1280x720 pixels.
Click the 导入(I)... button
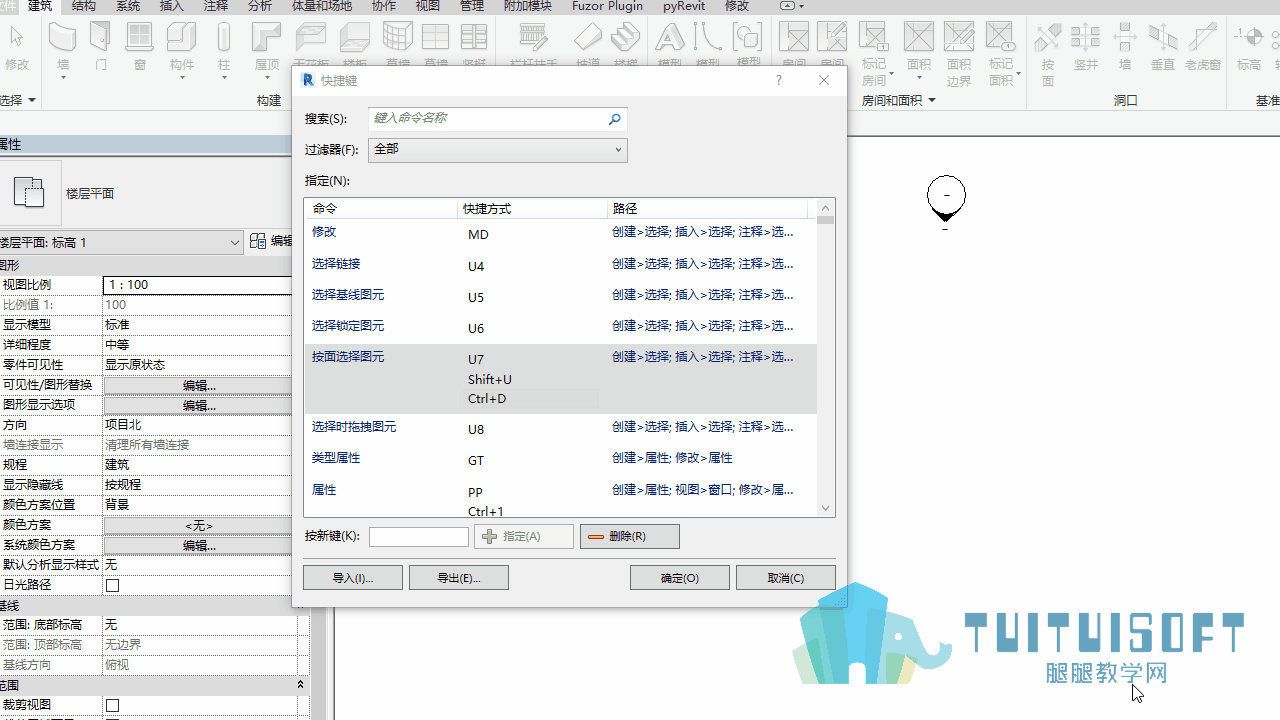353,577
